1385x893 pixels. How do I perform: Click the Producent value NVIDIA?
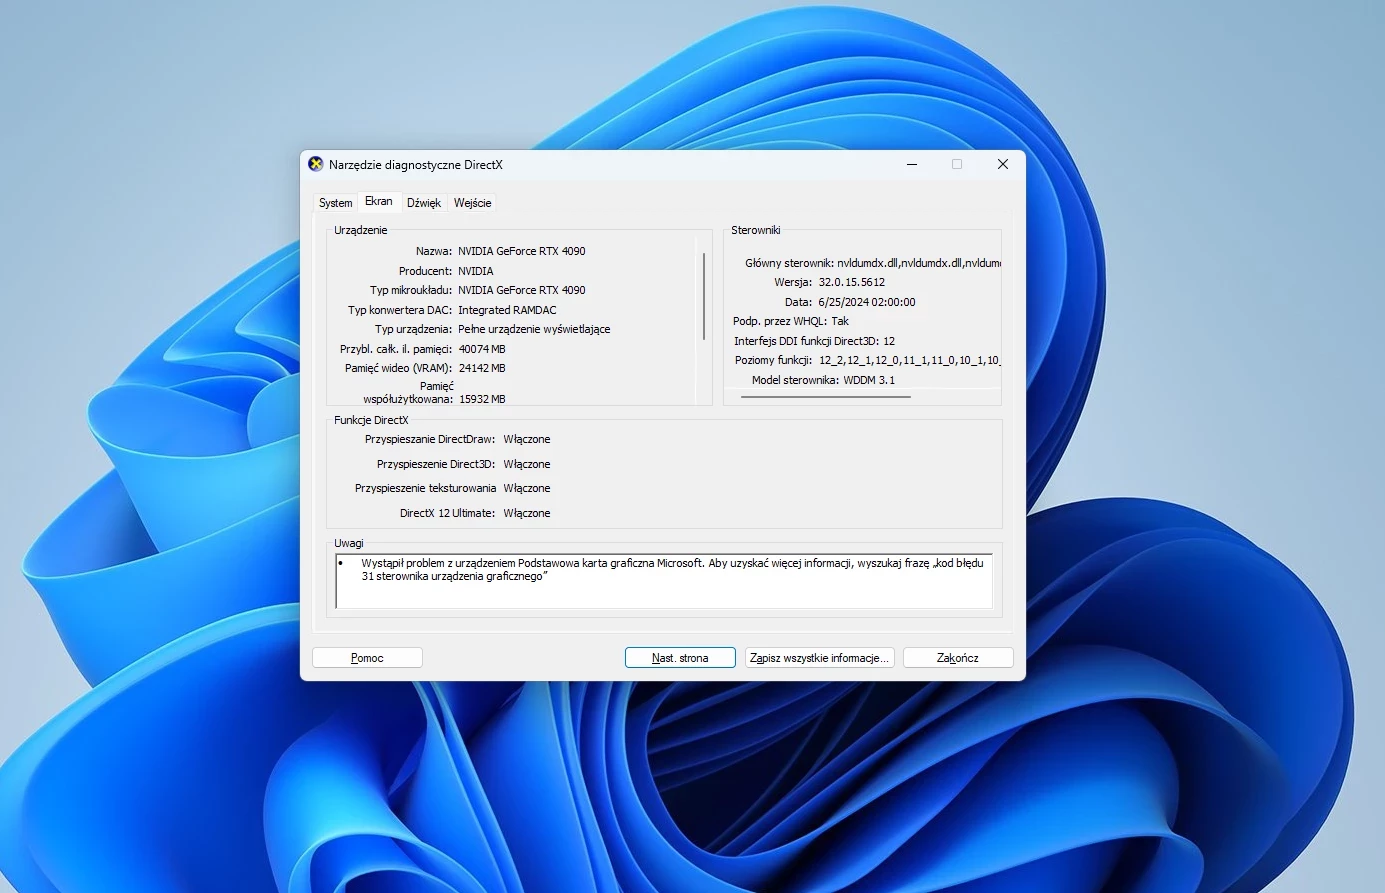click(476, 271)
